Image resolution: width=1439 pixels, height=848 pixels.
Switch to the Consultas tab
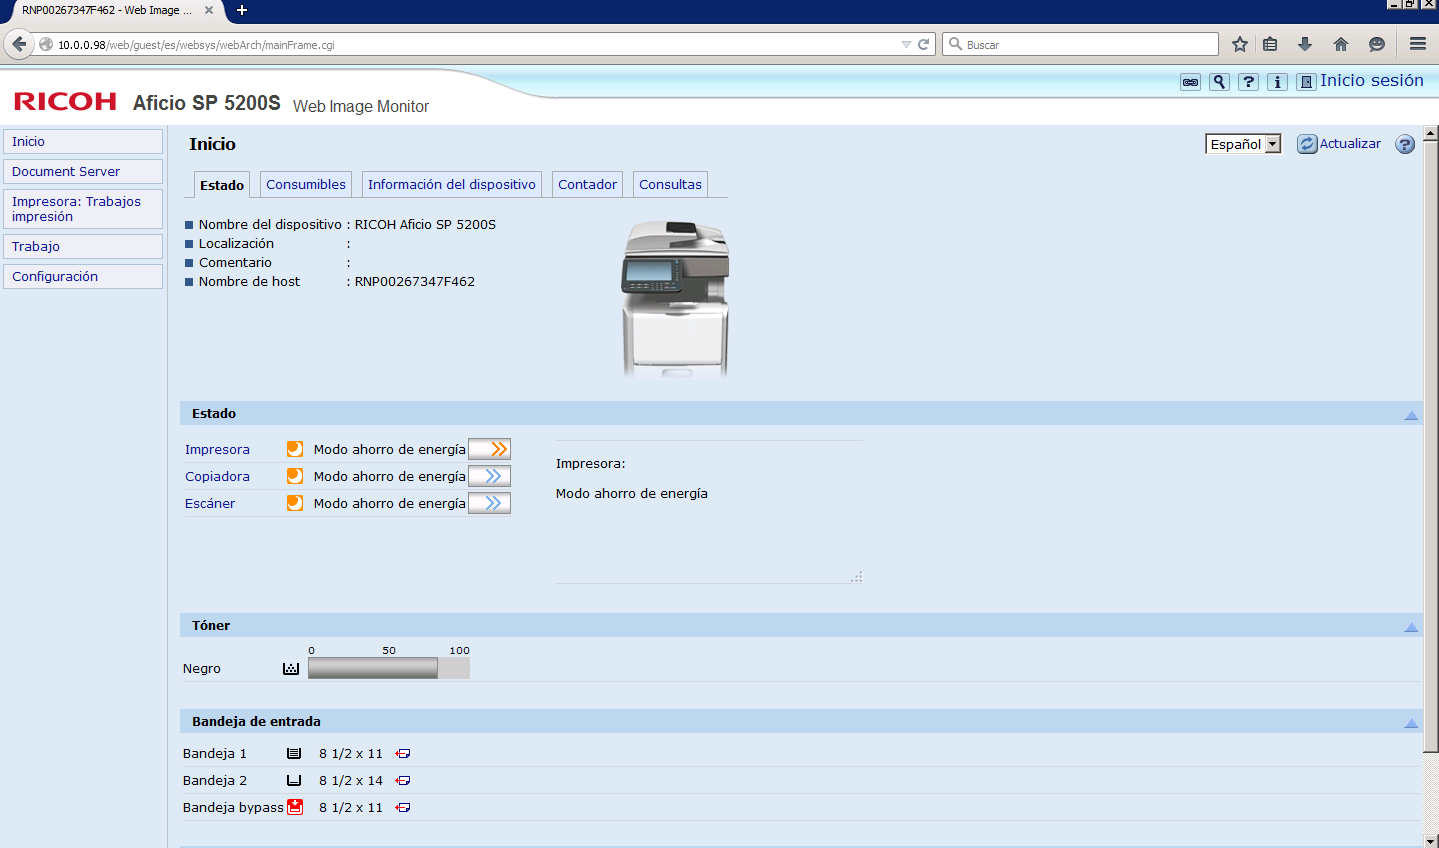coord(670,184)
